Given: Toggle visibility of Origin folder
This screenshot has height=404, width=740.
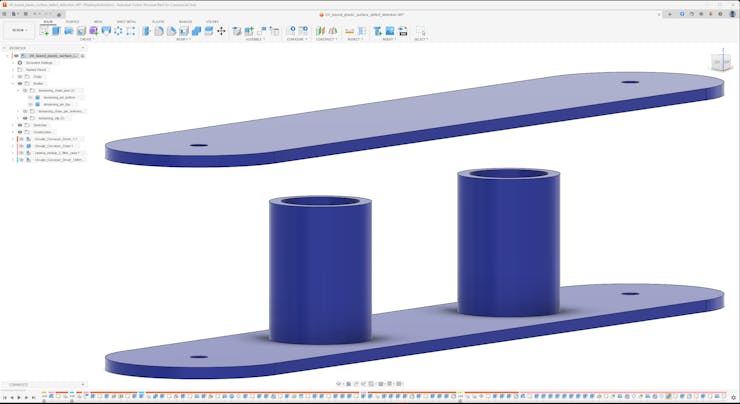Looking at the screenshot, I should [20, 76].
